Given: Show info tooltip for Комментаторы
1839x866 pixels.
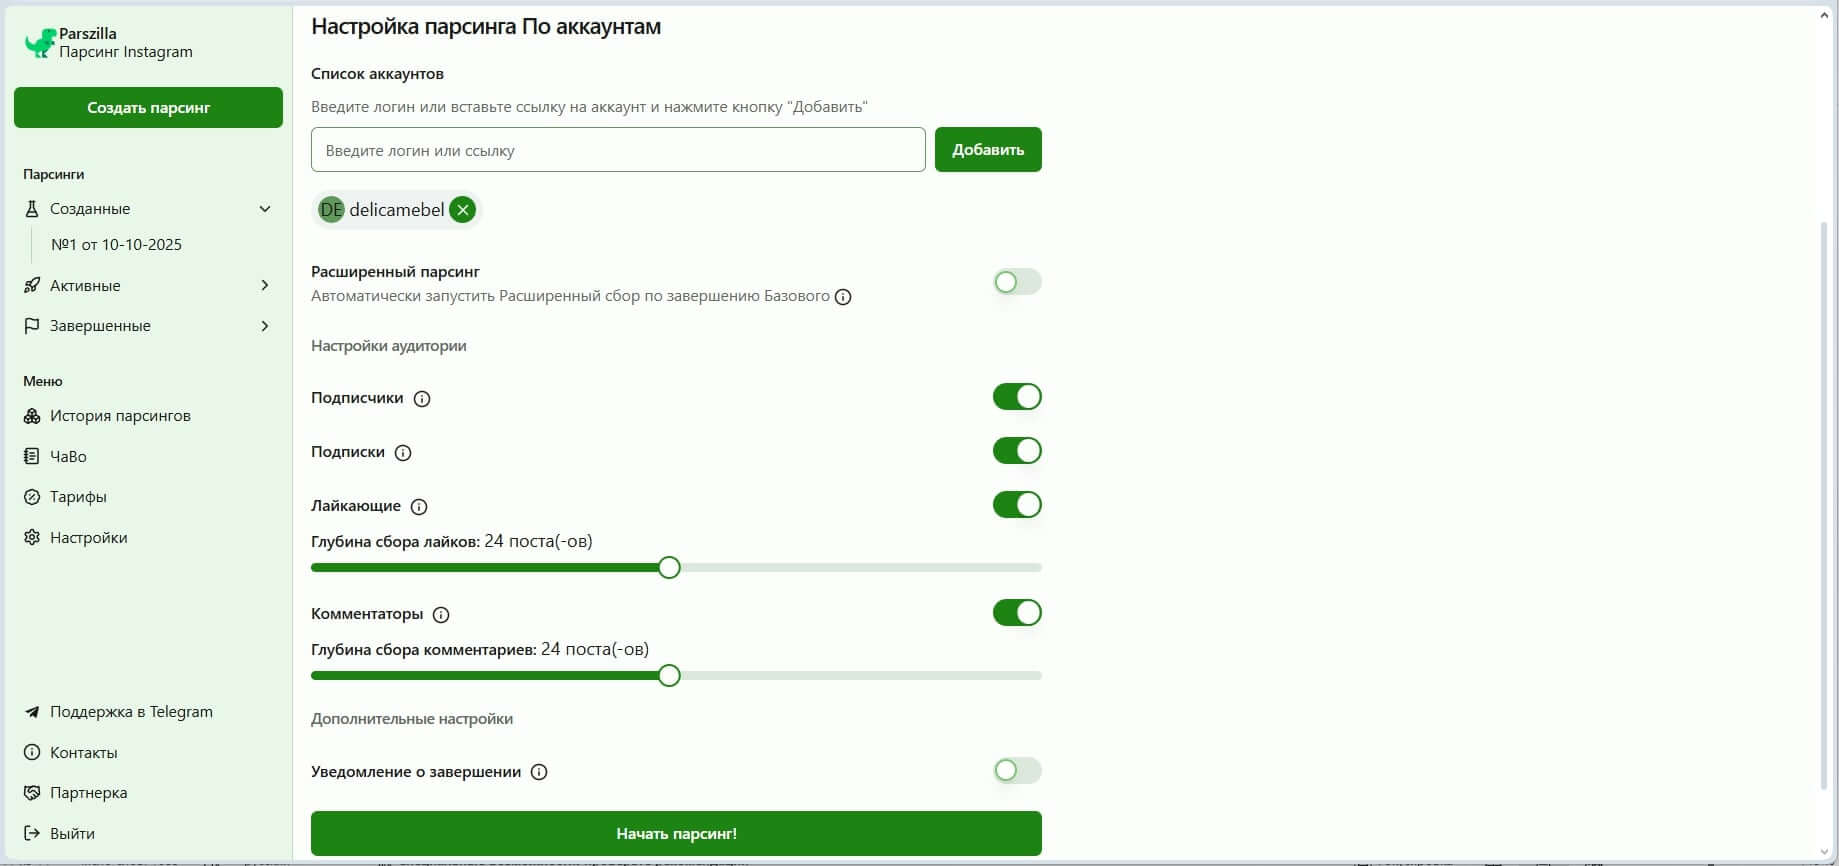Looking at the screenshot, I should (x=441, y=615).
